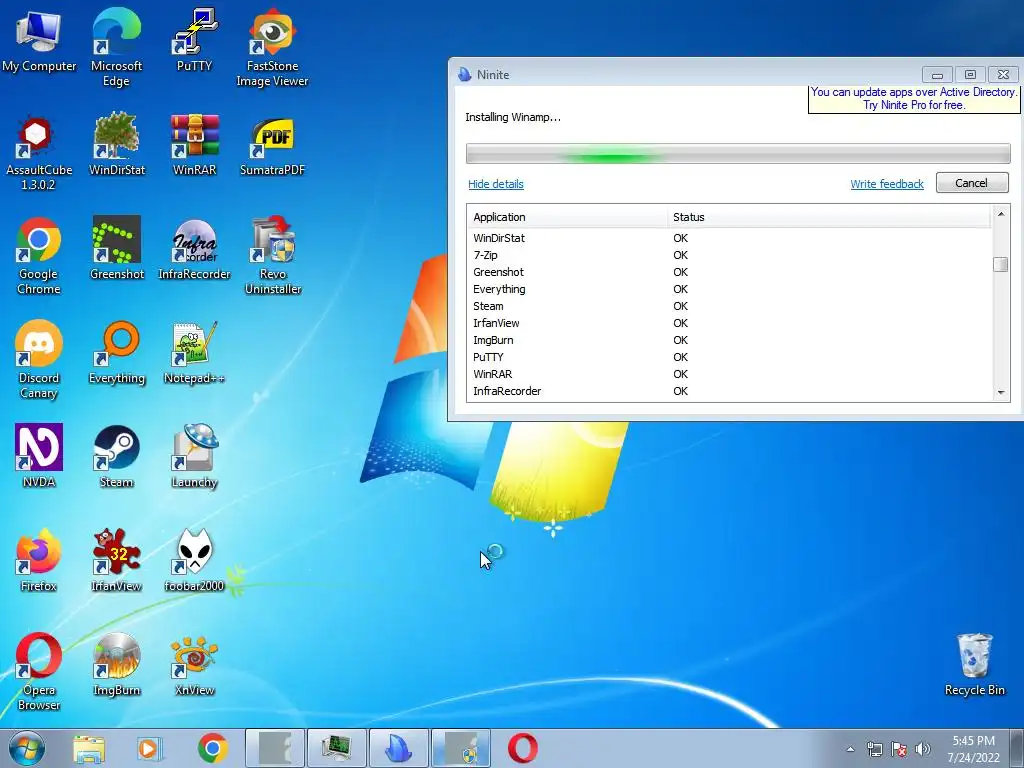The image size is (1024, 768).
Task: Select WinRAR desktop shortcut
Action: pos(194,144)
